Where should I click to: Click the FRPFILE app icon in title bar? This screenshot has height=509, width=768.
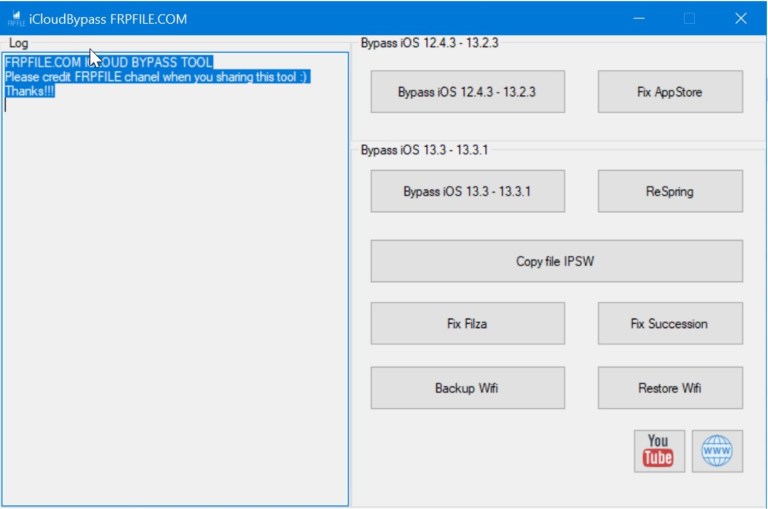[16, 19]
